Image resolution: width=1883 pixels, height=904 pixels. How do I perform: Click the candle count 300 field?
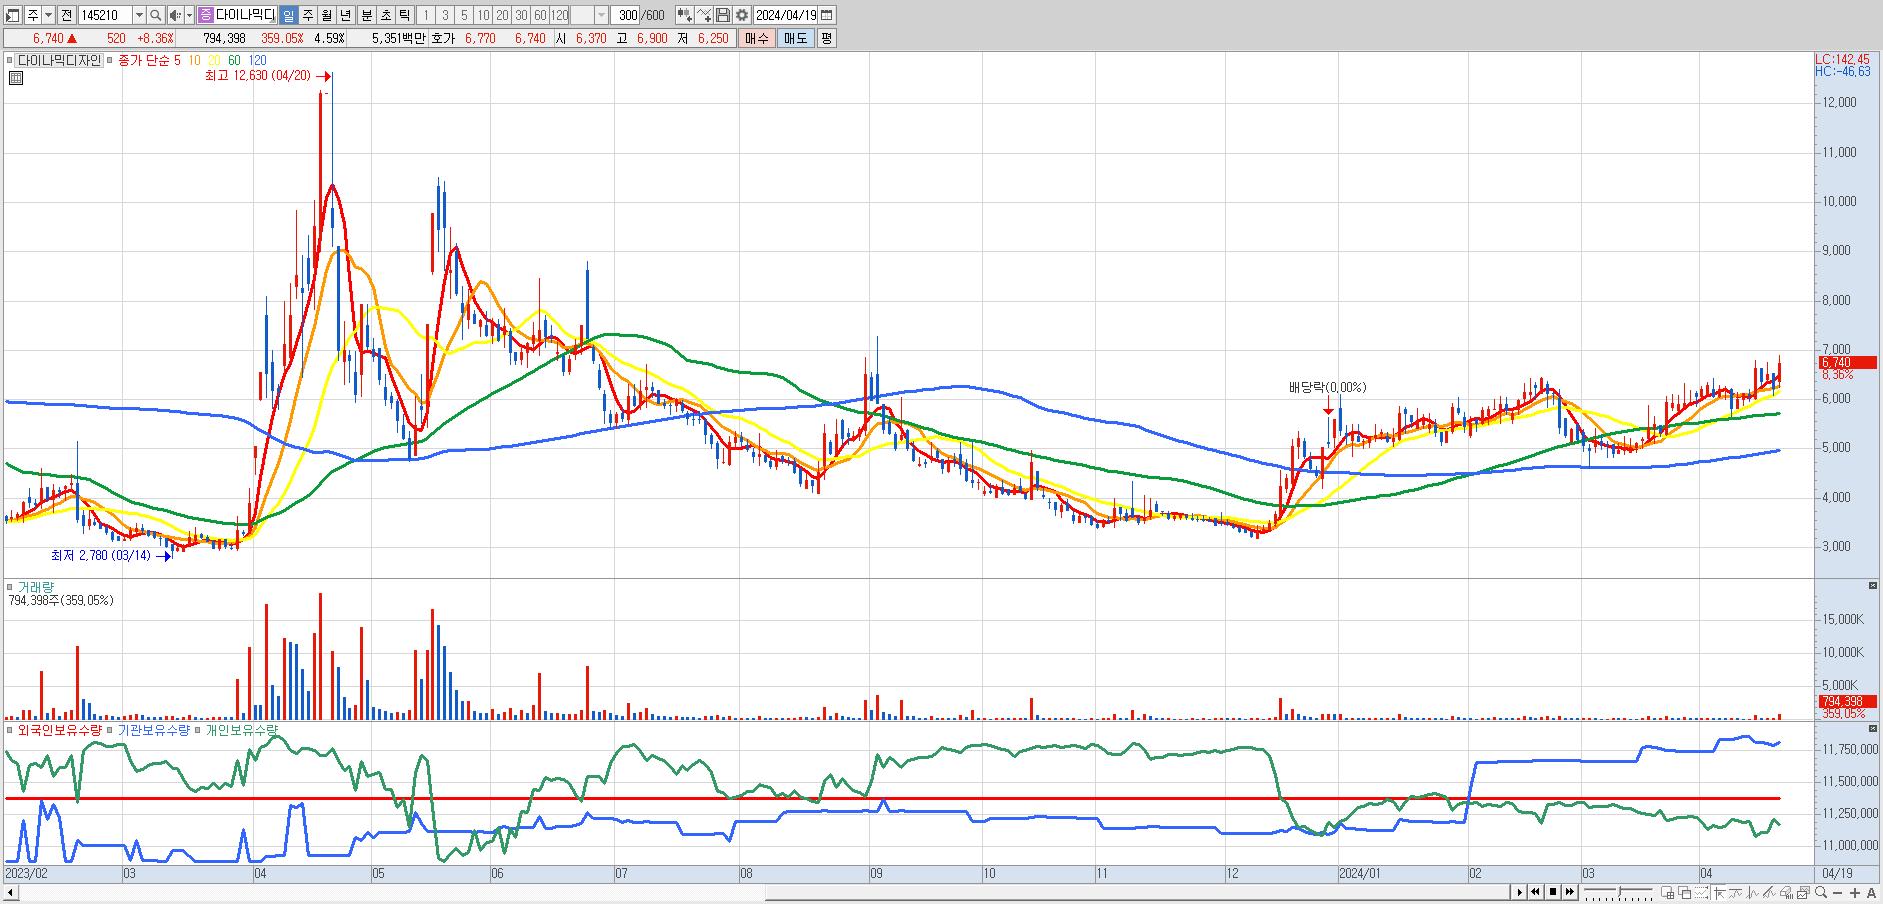click(x=627, y=15)
